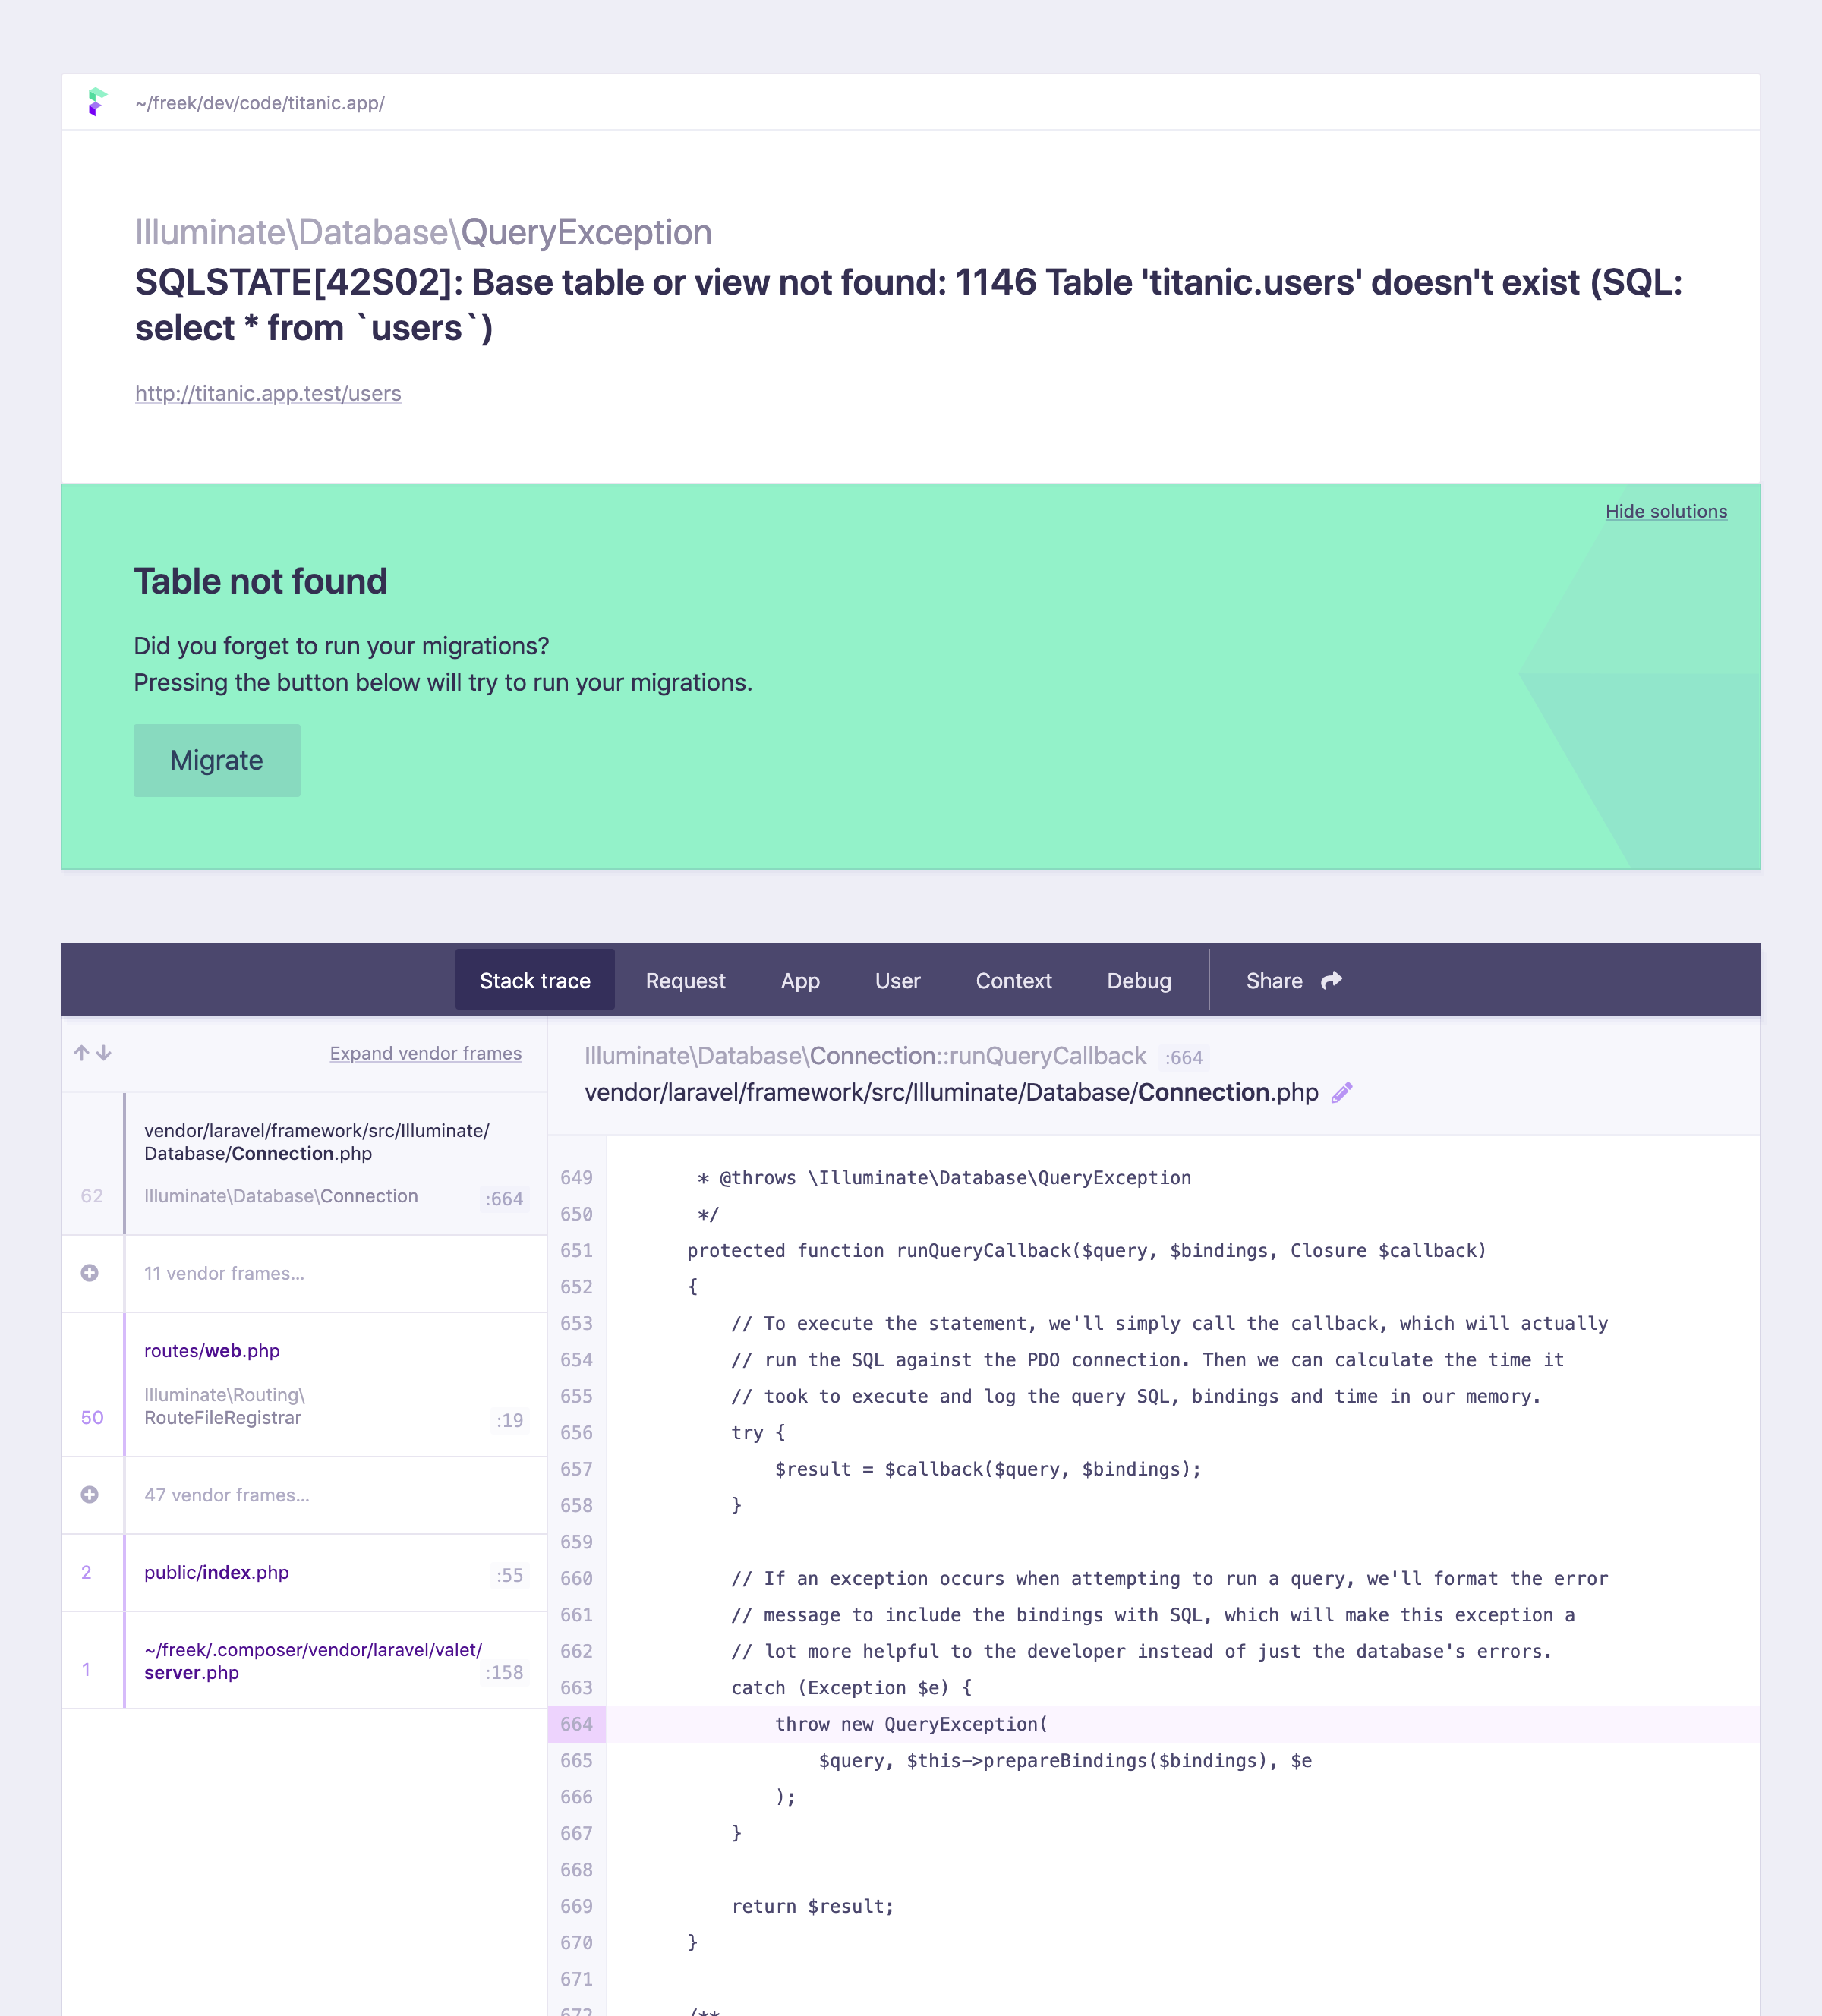1822x2016 pixels.
Task: Click the Hide solutions toggle
Action: 1666,511
